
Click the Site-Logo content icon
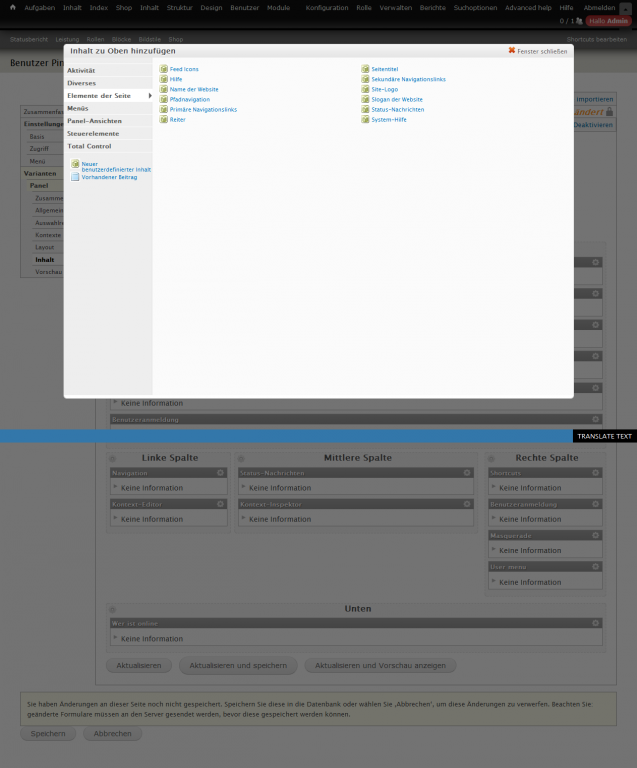pos(364,89)
